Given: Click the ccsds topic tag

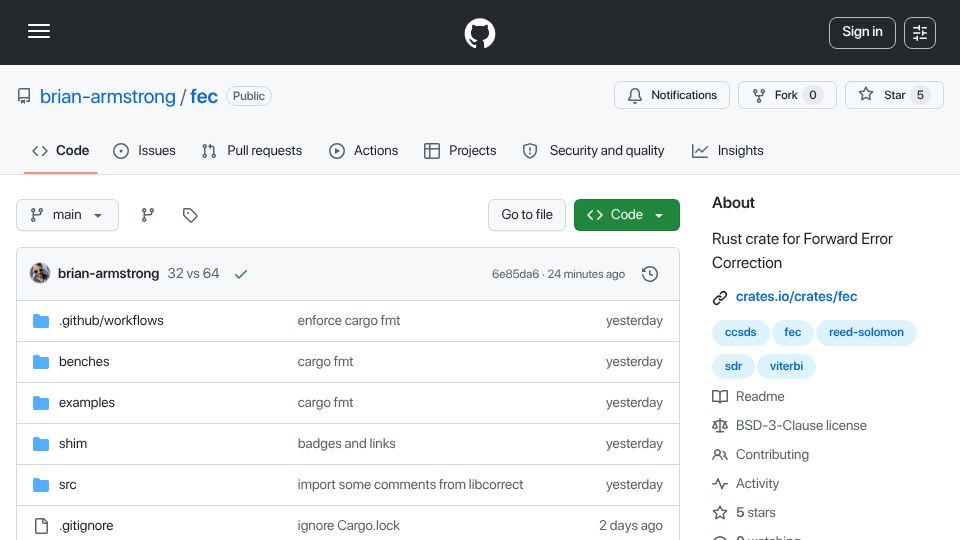Looking at the screenshot, I should 740,332.
